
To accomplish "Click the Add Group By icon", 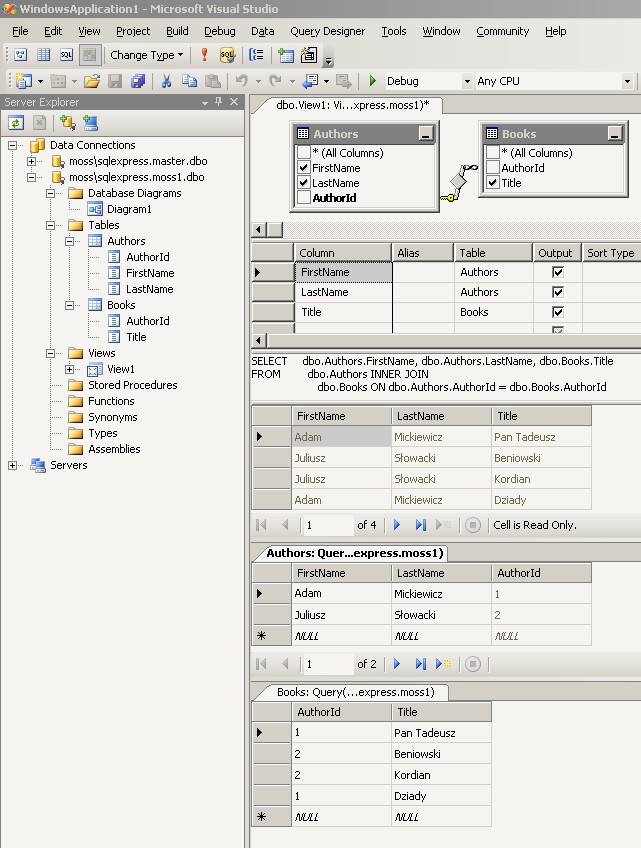I will [256, 55].
